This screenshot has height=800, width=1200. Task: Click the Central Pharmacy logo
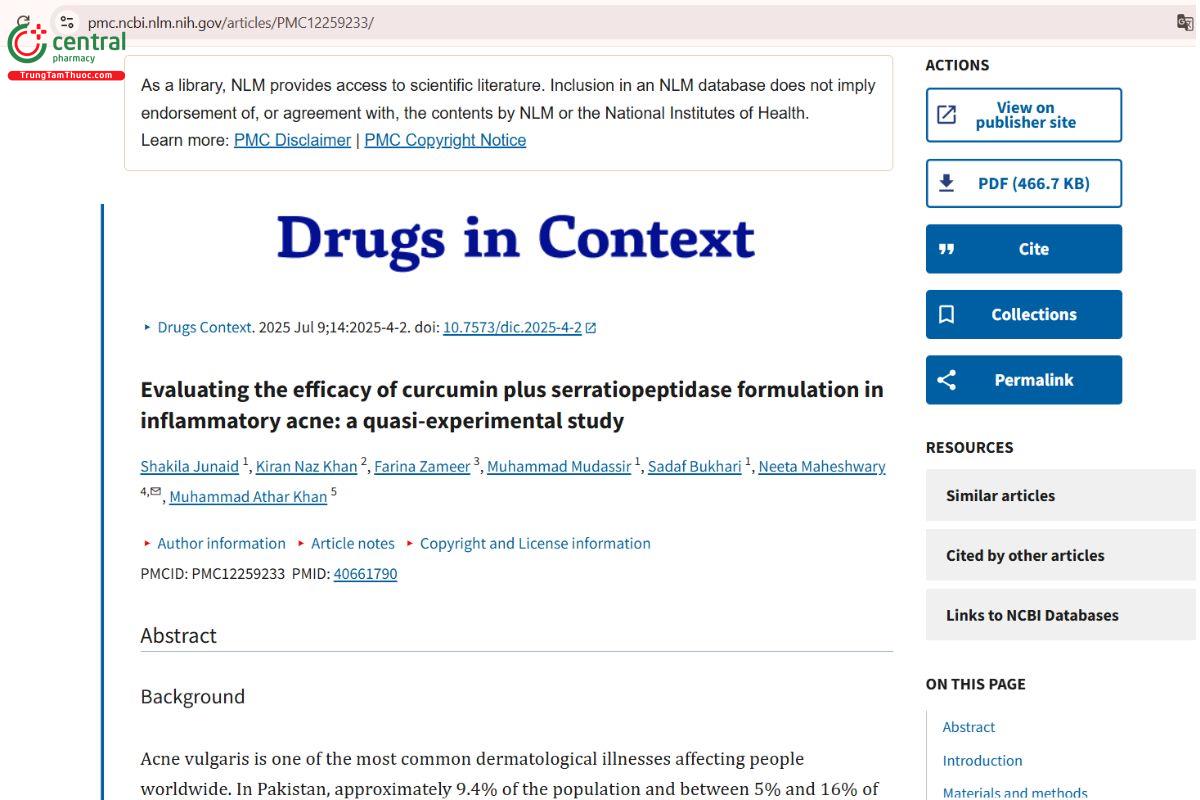[66, 48]
